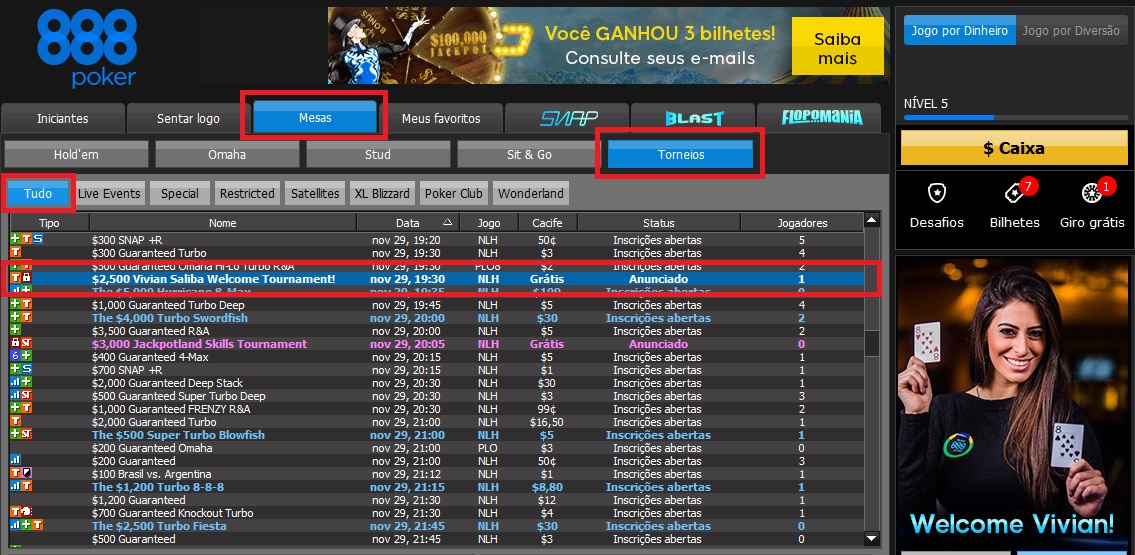Select the Stud game filter
This screenshot has width=1135, height=555.
point(378,154)
